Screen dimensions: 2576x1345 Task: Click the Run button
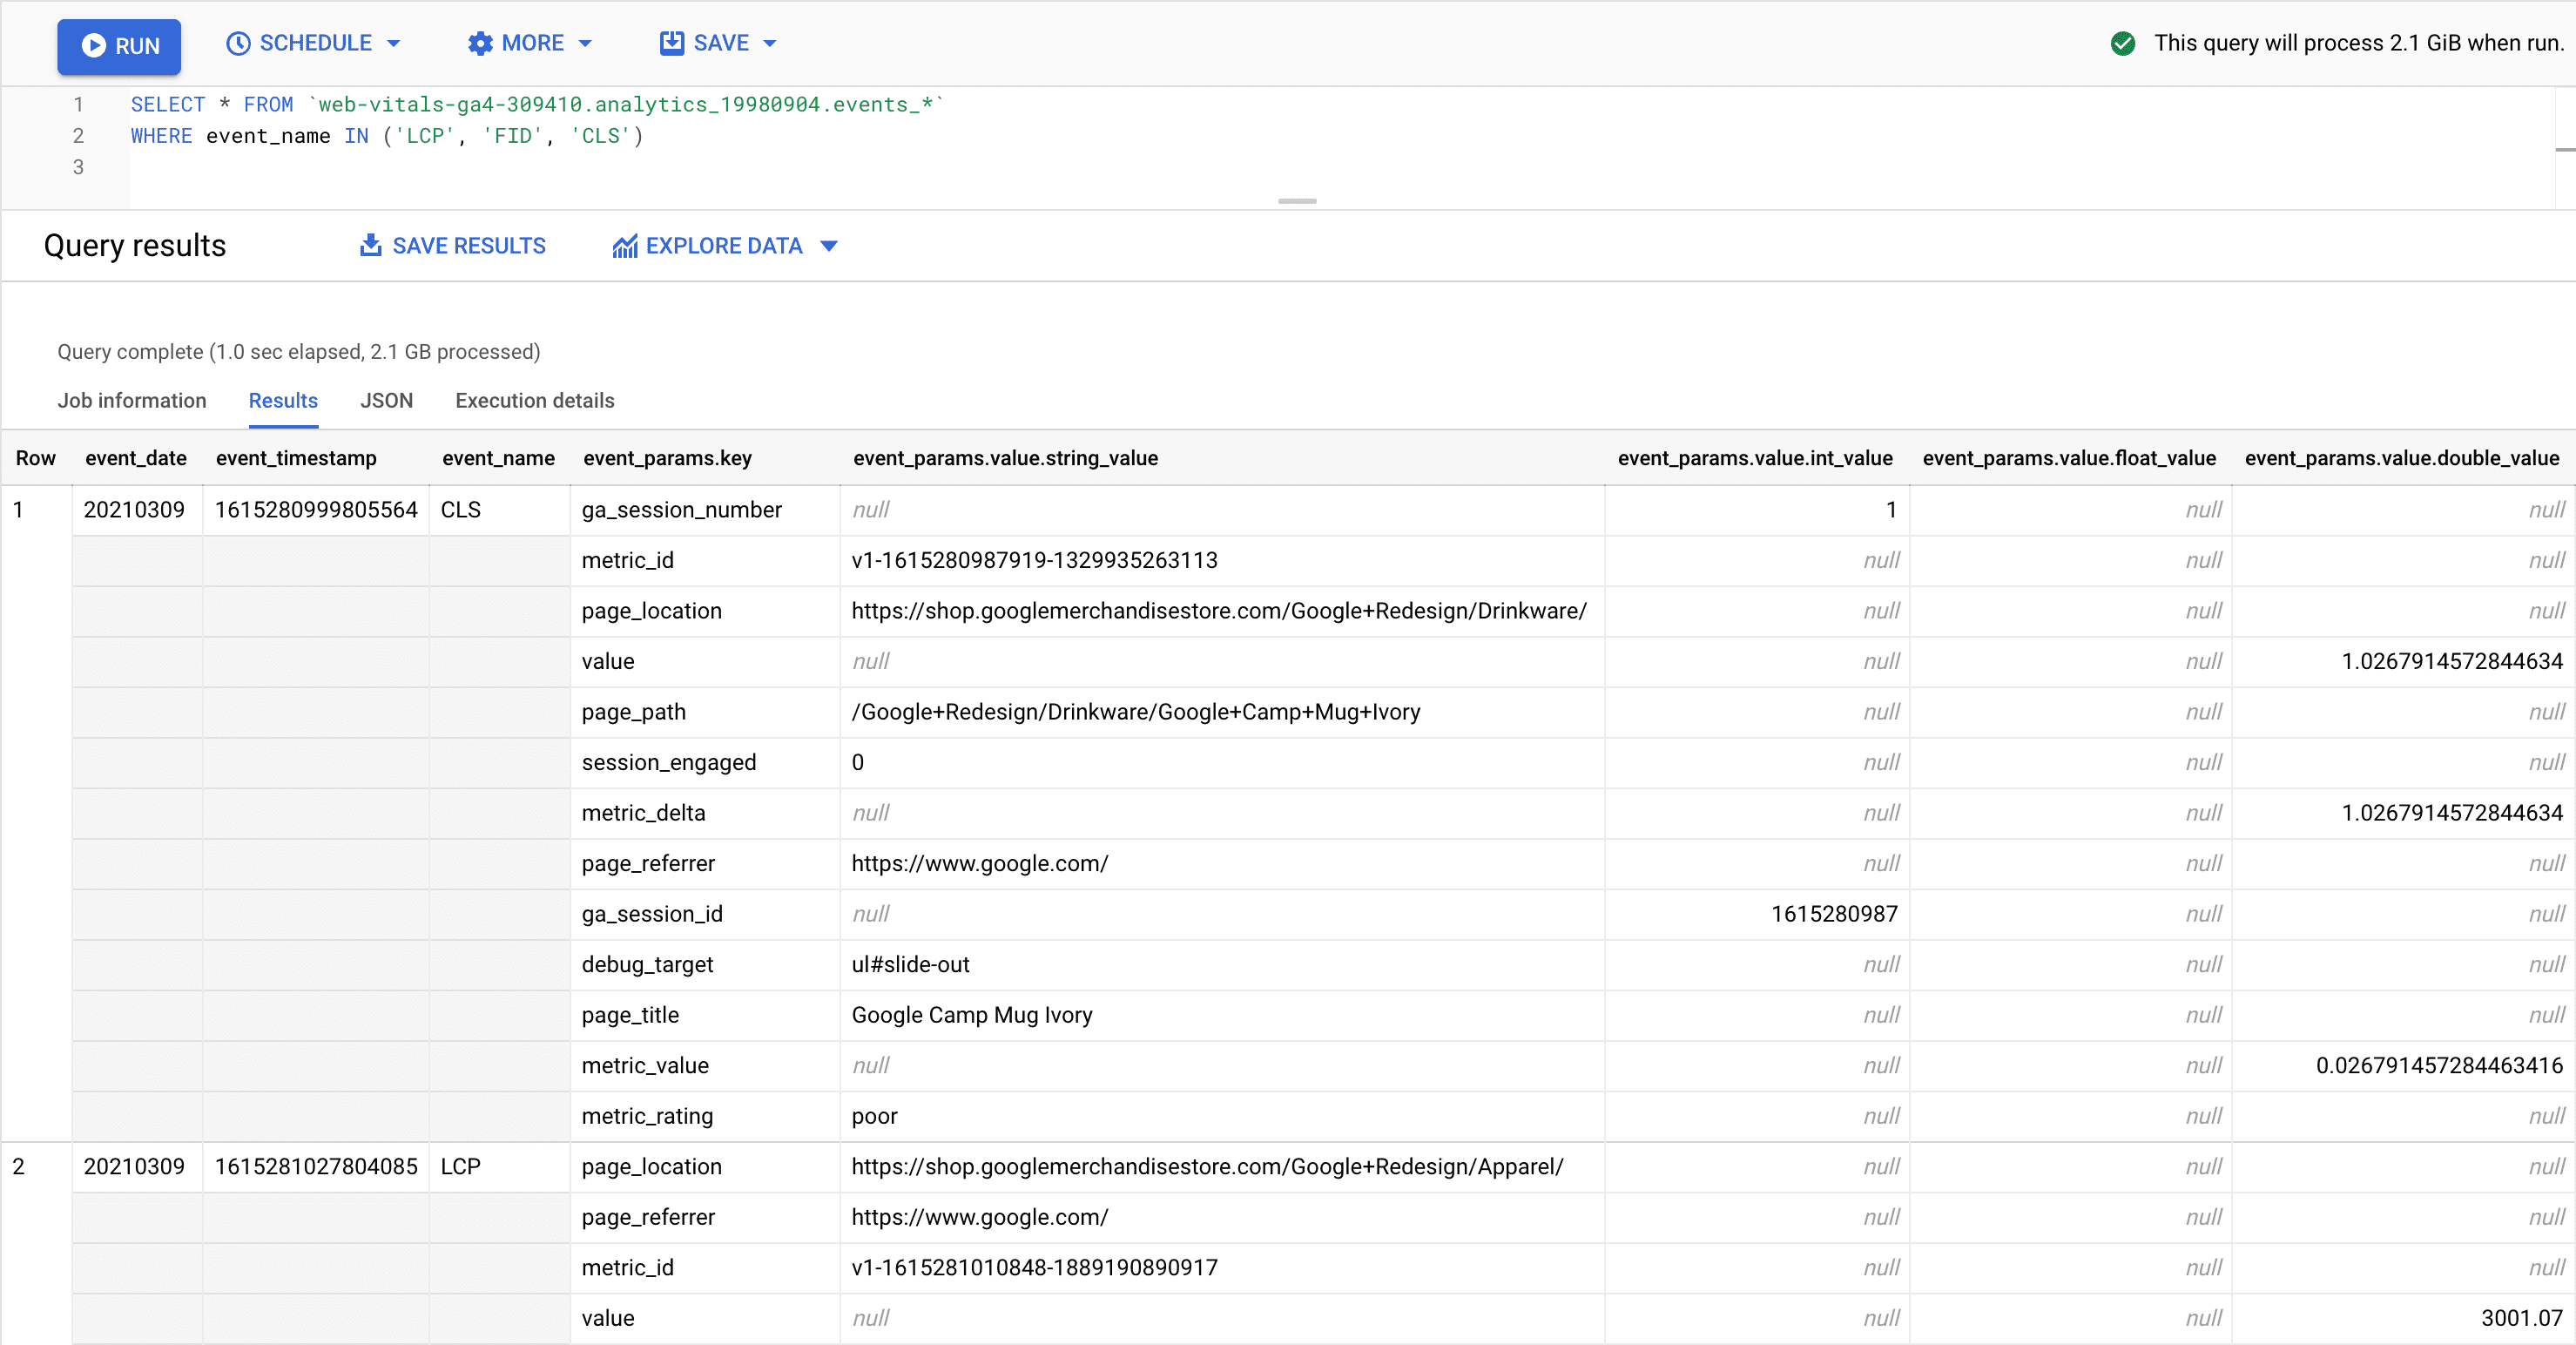pos(119,46)
